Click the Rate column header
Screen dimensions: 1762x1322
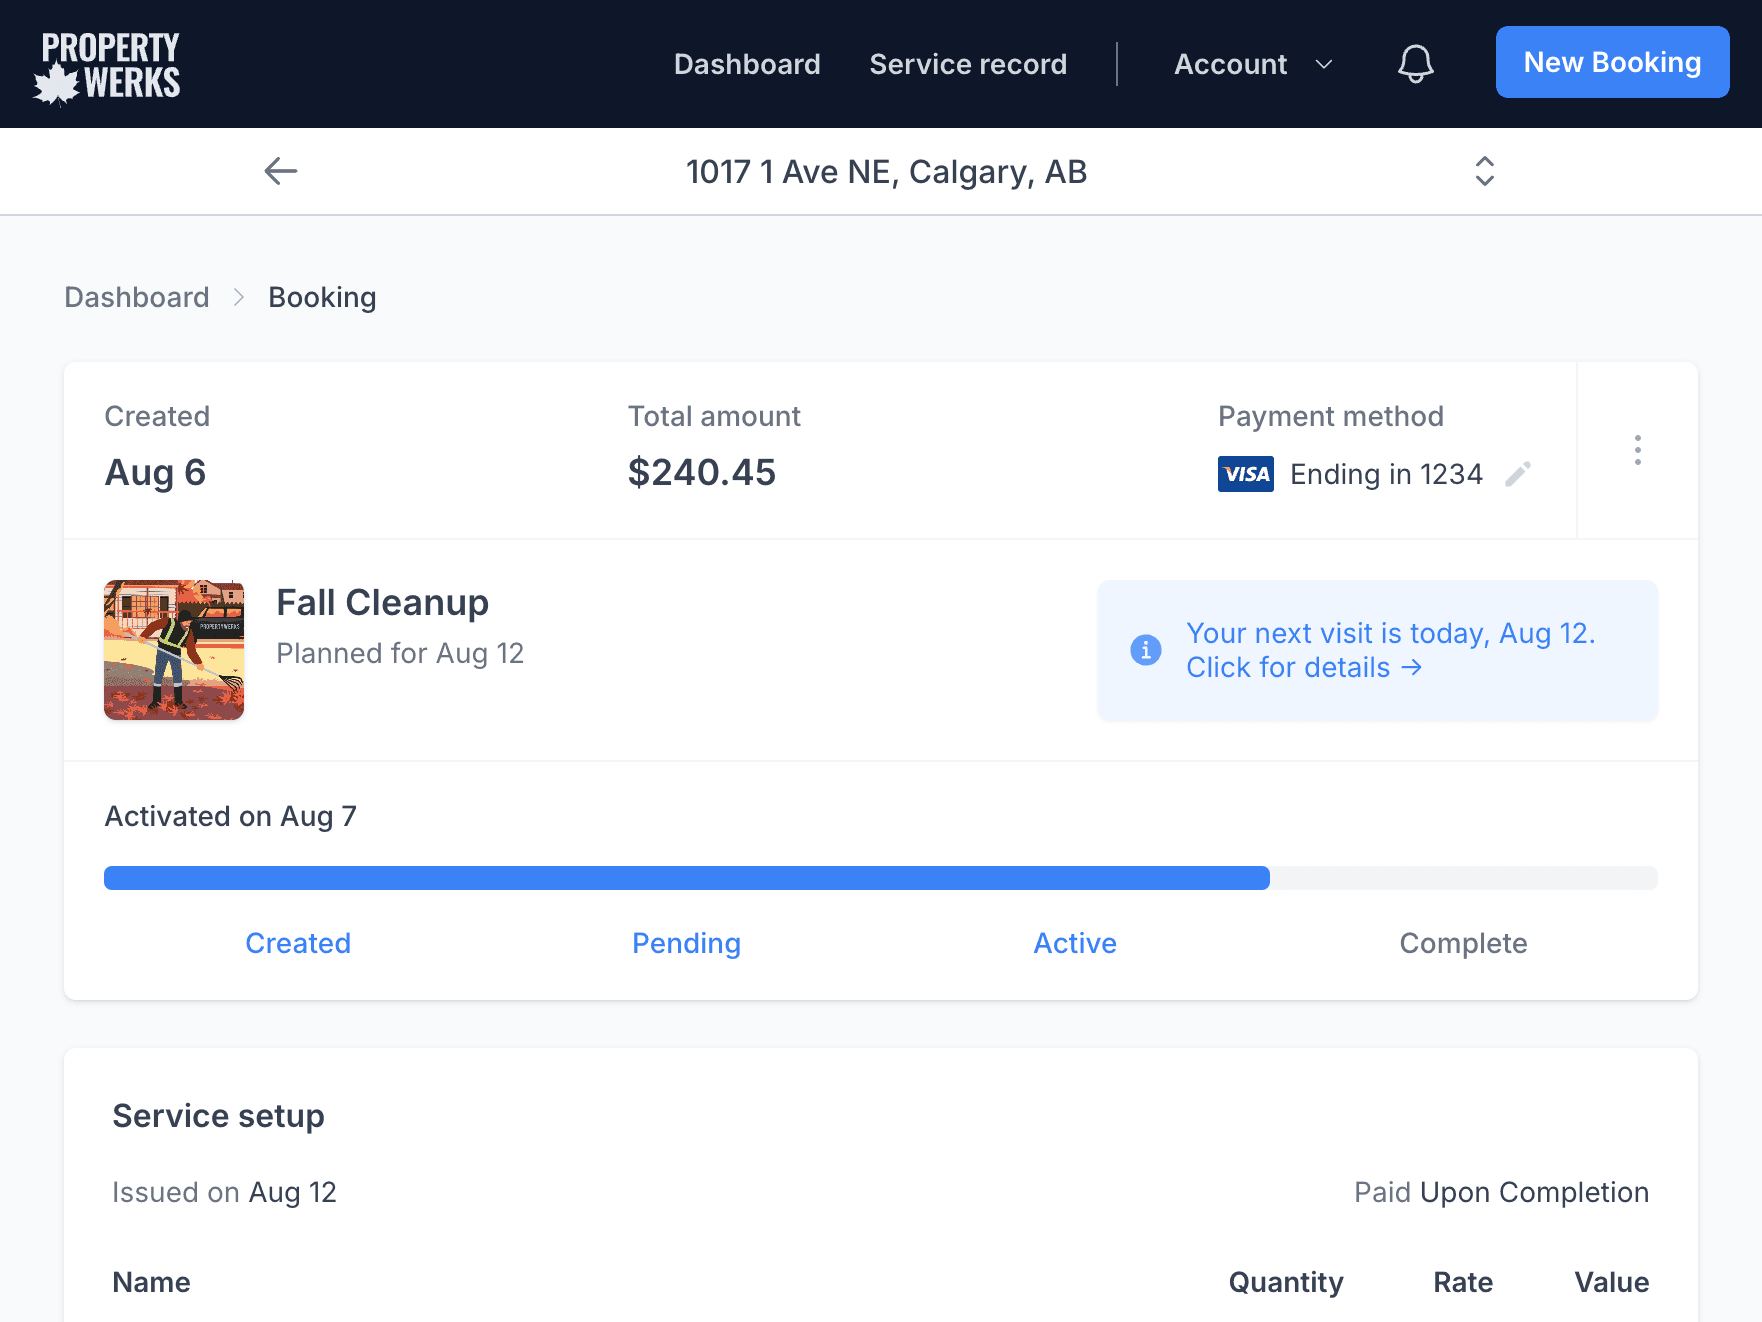click(x=1463, y=1282)
